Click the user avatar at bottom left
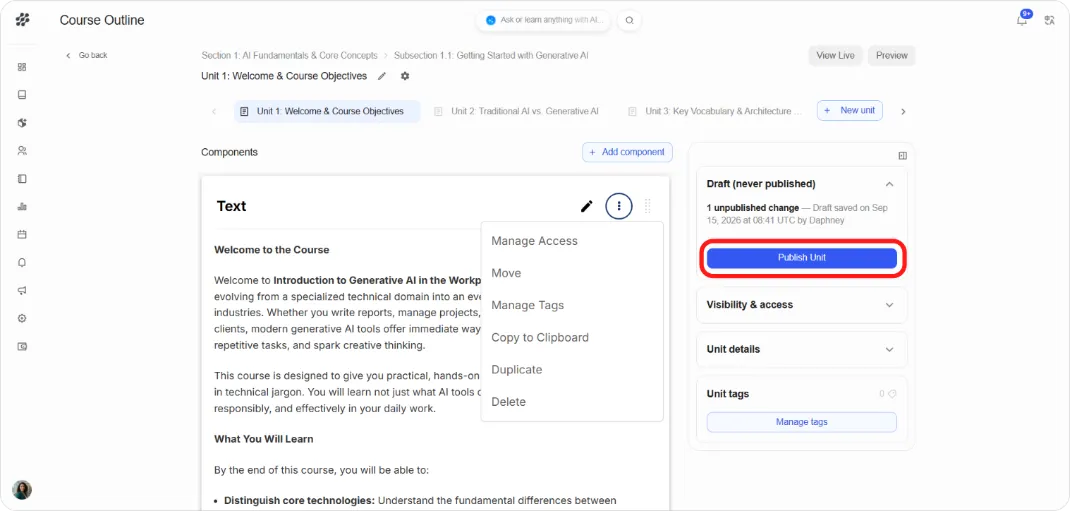This screenshot has height=511, width=1071. pyautogui.click(x=22, y=490)
